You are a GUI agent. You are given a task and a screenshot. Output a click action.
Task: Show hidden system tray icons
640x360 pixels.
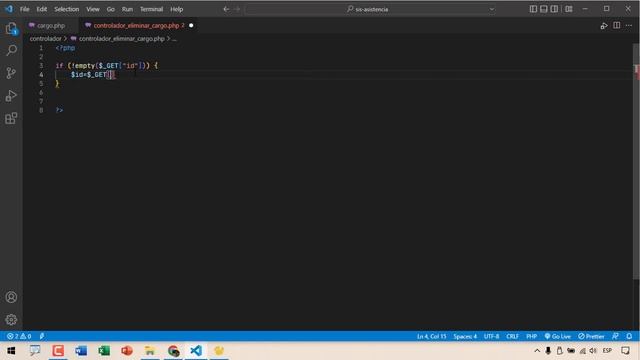537,351
